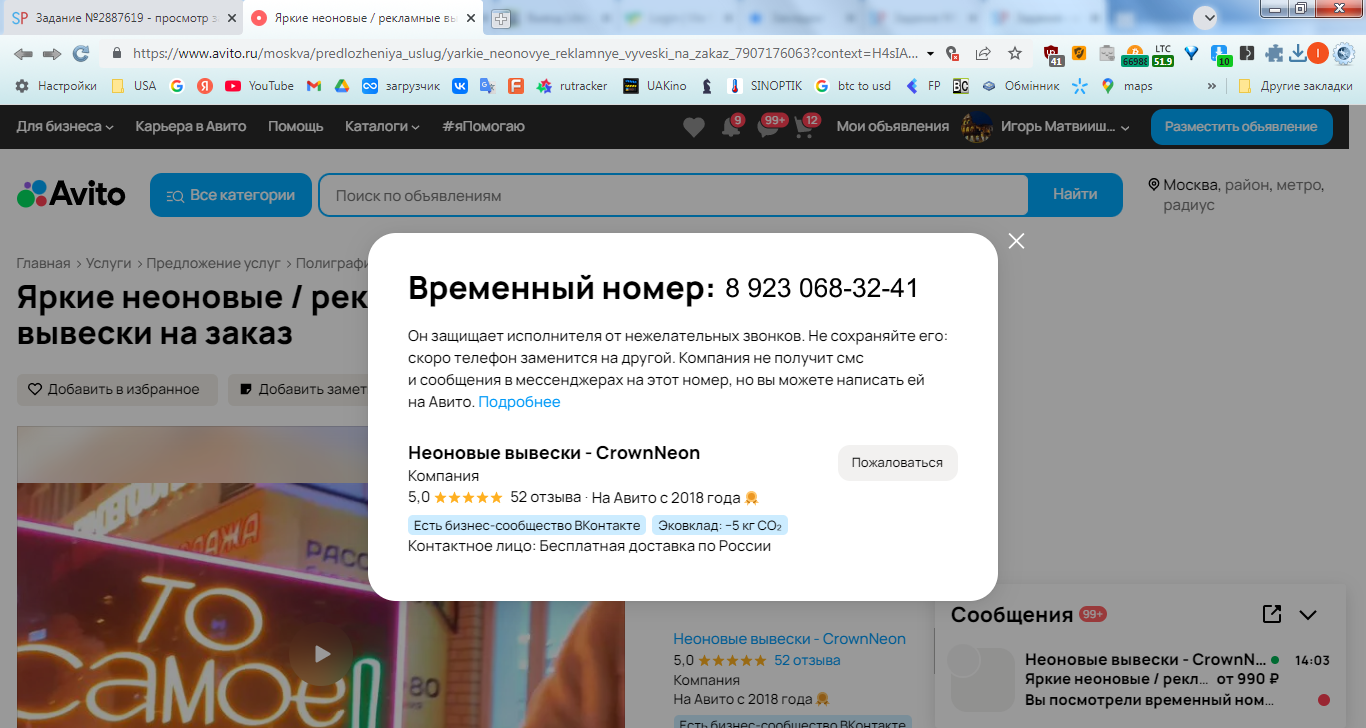Open rutracker bookmark
The image size is (1366, 728).
tap(572, 86)
